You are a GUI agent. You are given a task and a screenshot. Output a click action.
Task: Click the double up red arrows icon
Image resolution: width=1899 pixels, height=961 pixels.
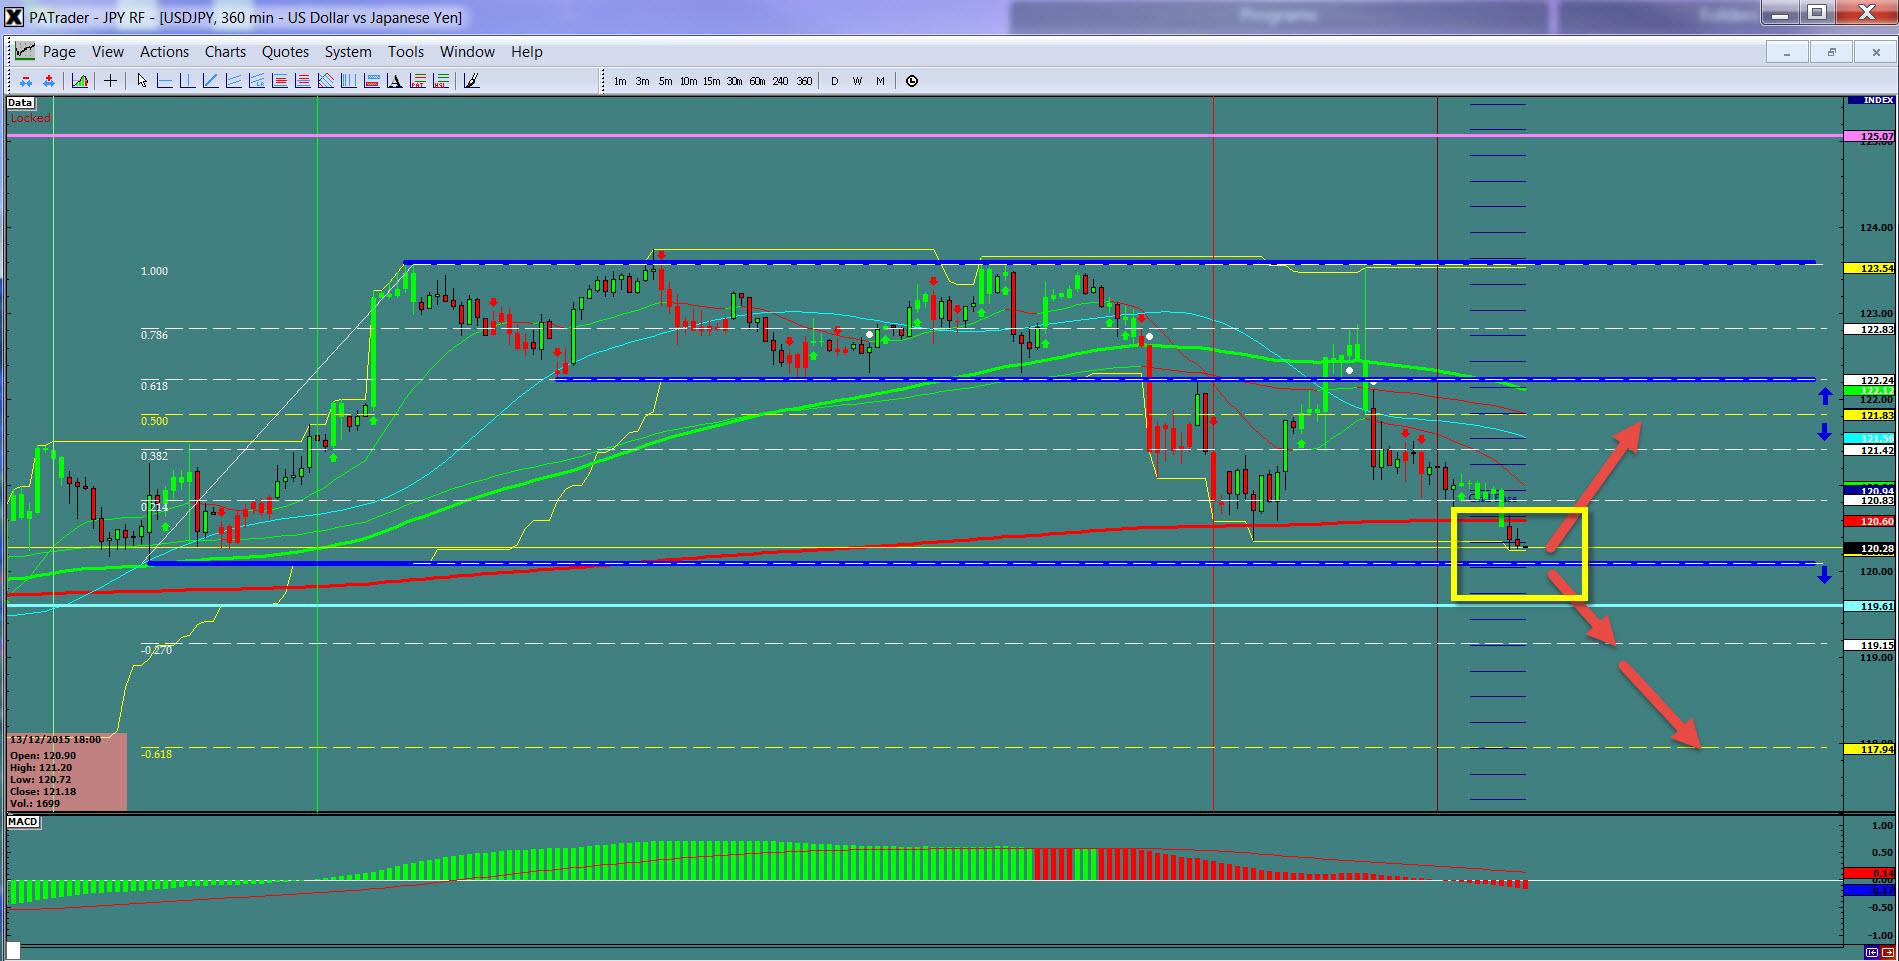coord(48,81)
